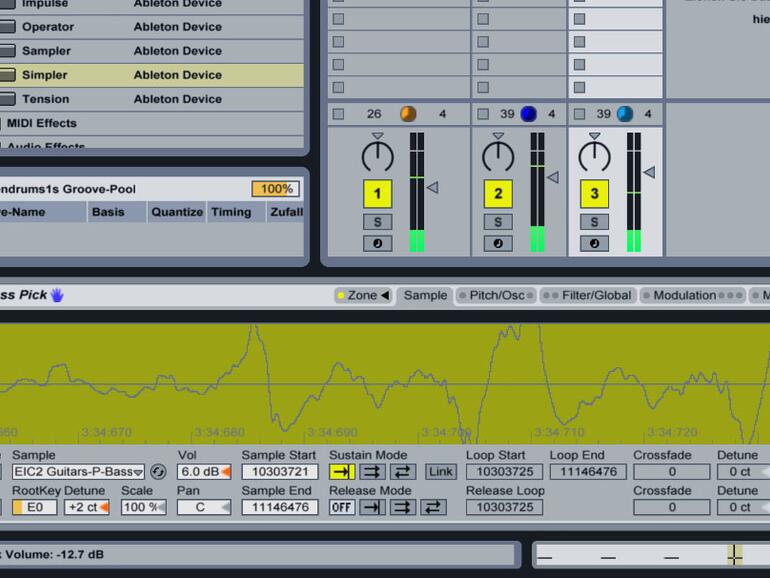
Task: Open the sample name dropdown EIC2 Guitars-P-Bass
Action: (x=79, y=472)
